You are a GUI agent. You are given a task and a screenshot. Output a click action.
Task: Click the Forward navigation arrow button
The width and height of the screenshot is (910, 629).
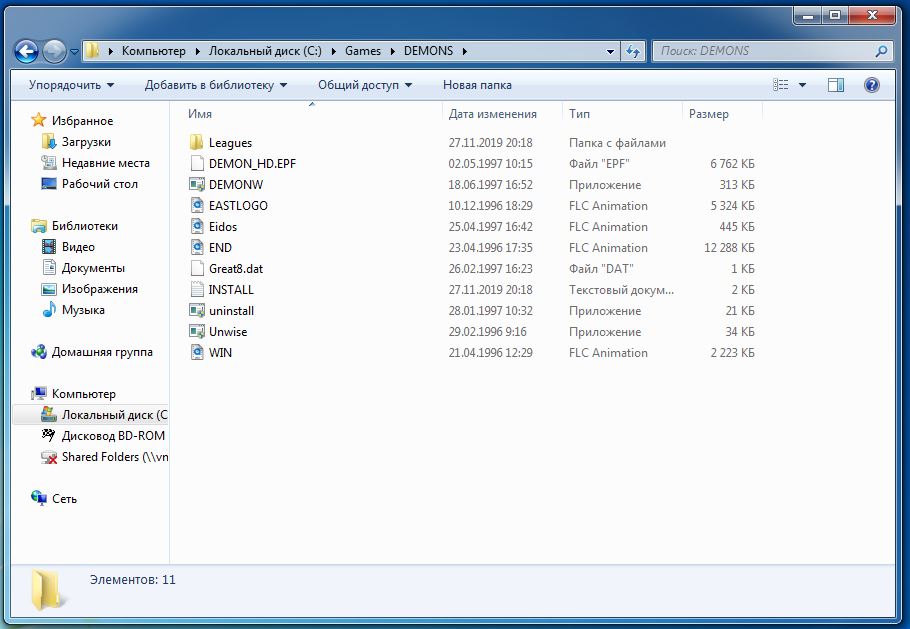pyautogui.click(x=55, y=52)
